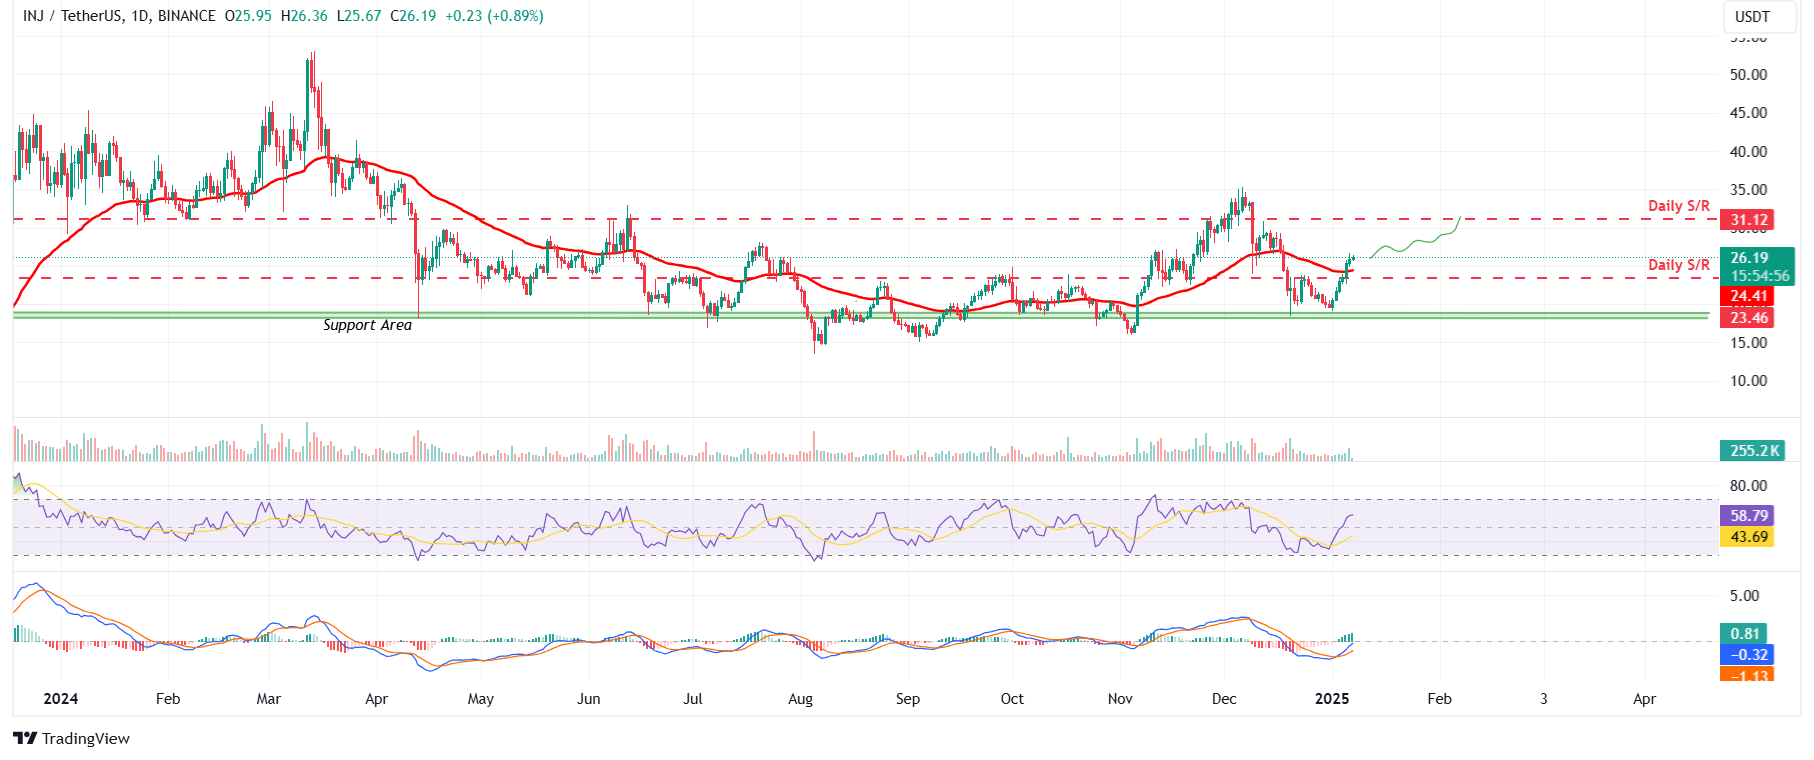Click the current price 26.19 label
This screenshot has width=1814, height=760.
pyautogui.click(x=1757, y=258)
